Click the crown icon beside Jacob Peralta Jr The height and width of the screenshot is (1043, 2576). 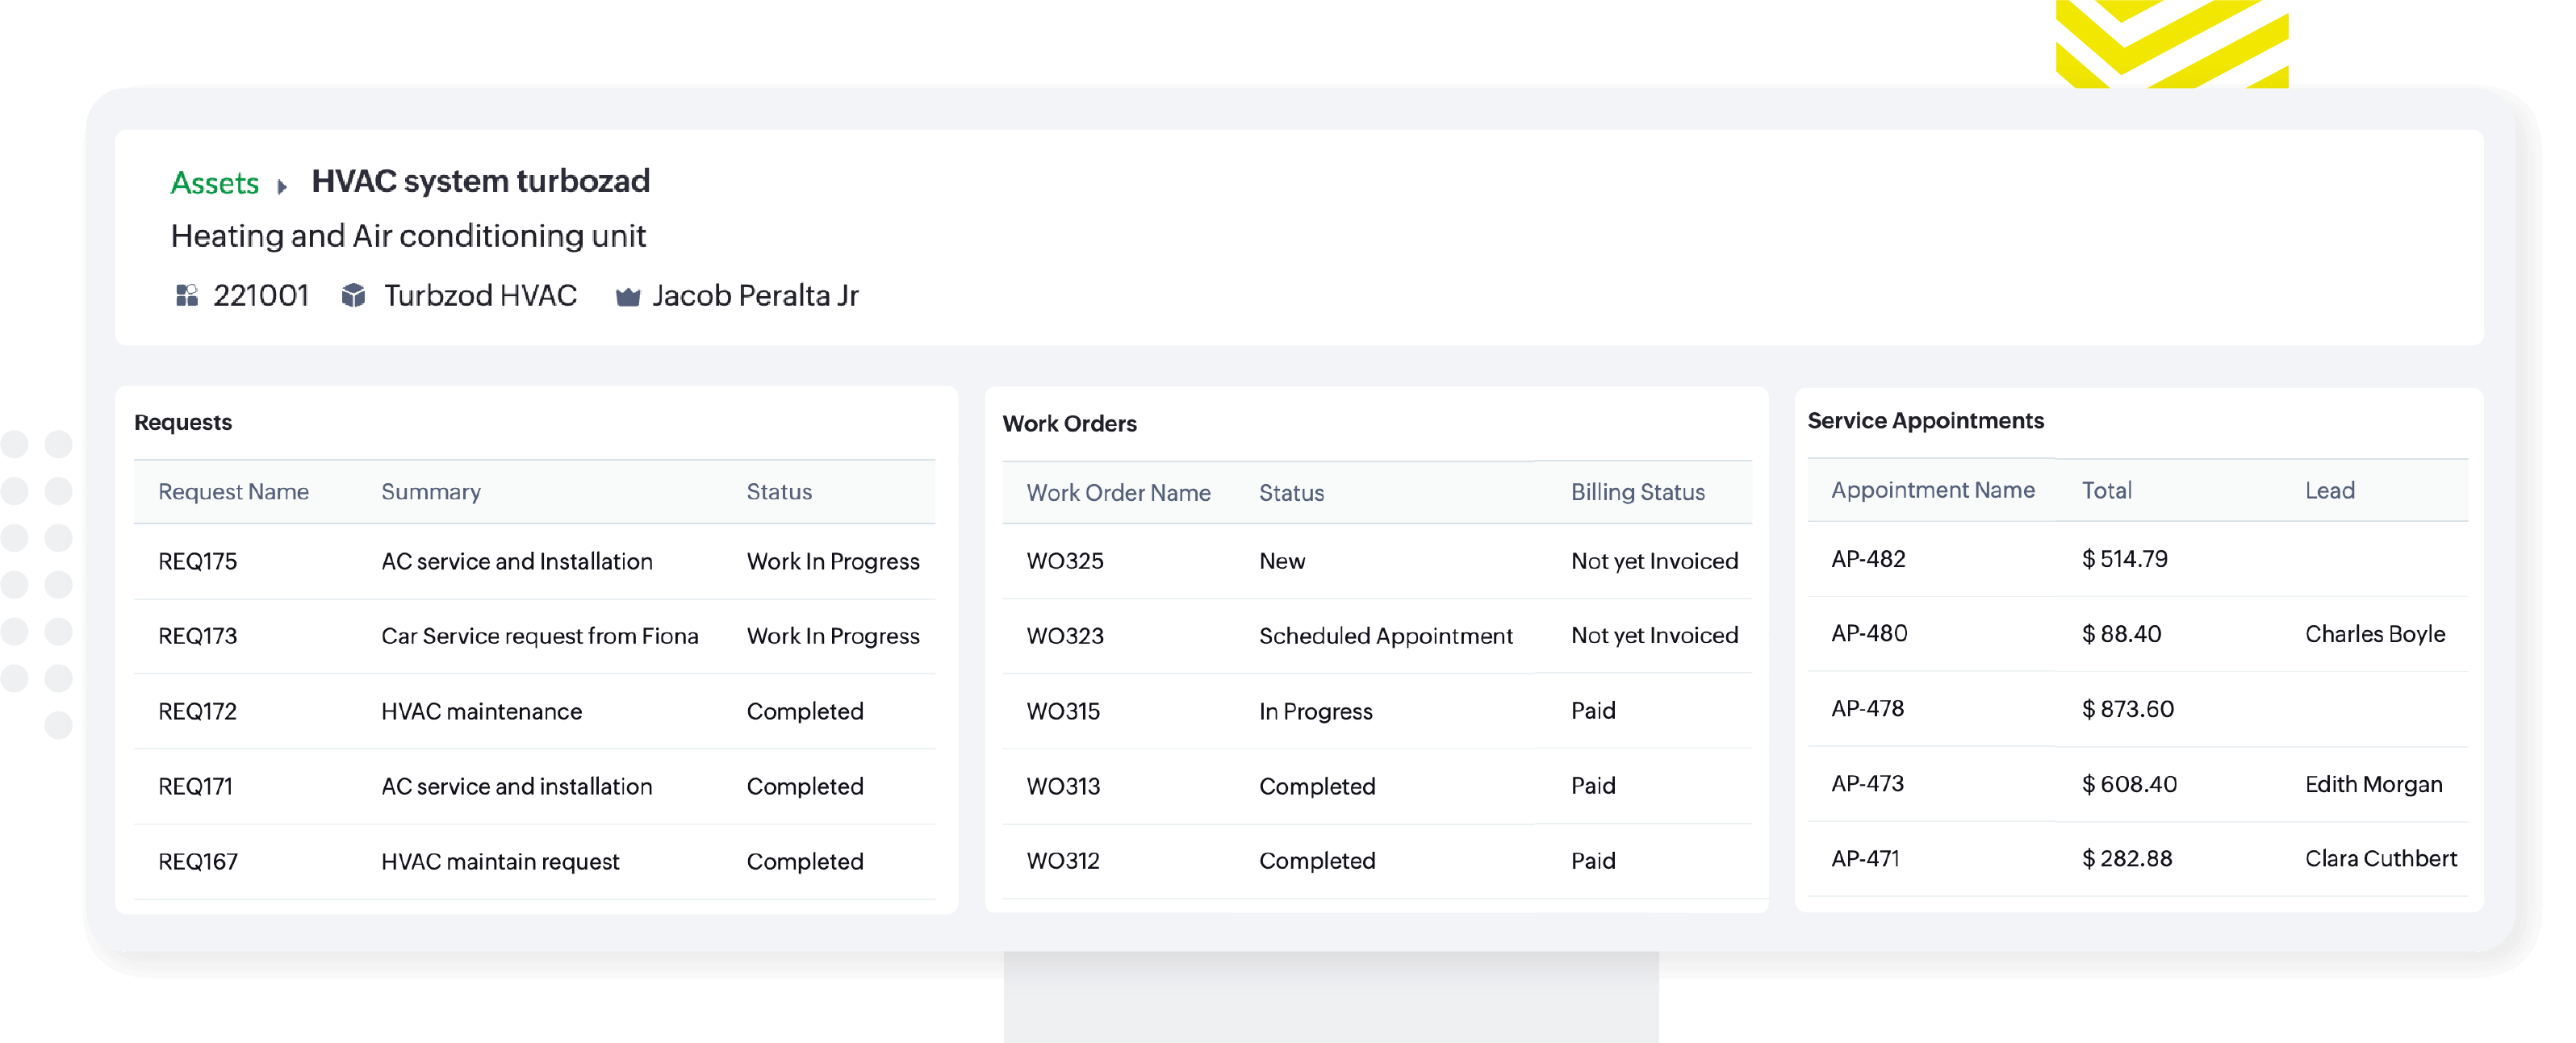click(x=627, y=296)
